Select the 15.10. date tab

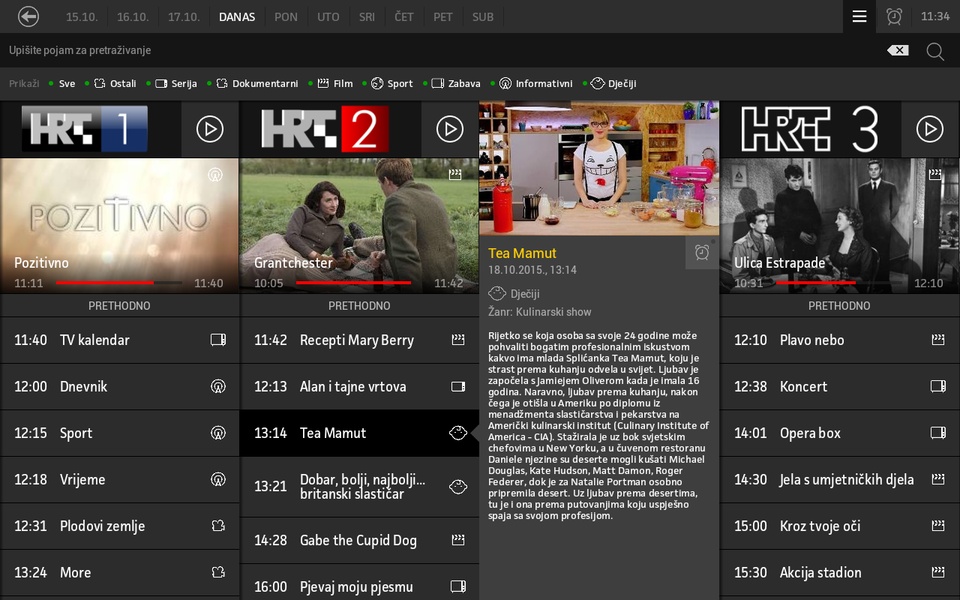pyautogui.click(x=82, y=17)
